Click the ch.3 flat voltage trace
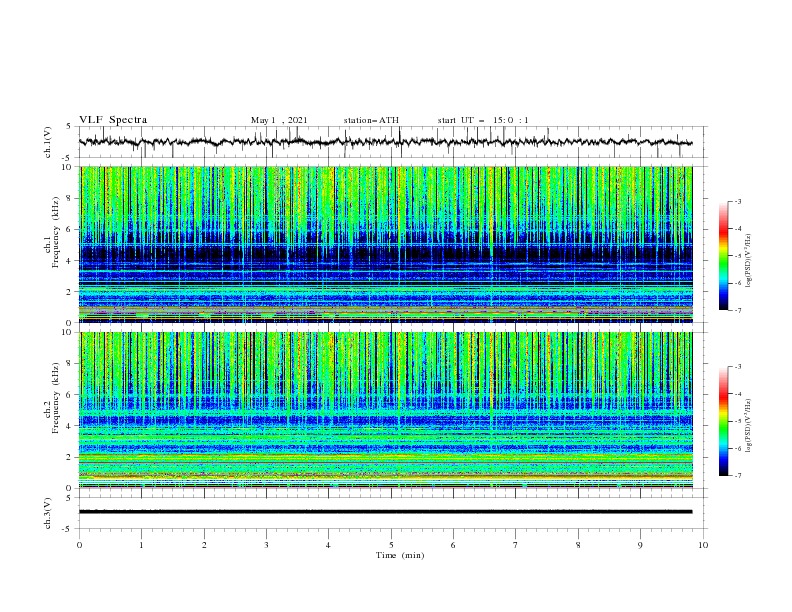The height and width of the screenshot is (612, 792). tap(385, 512)
